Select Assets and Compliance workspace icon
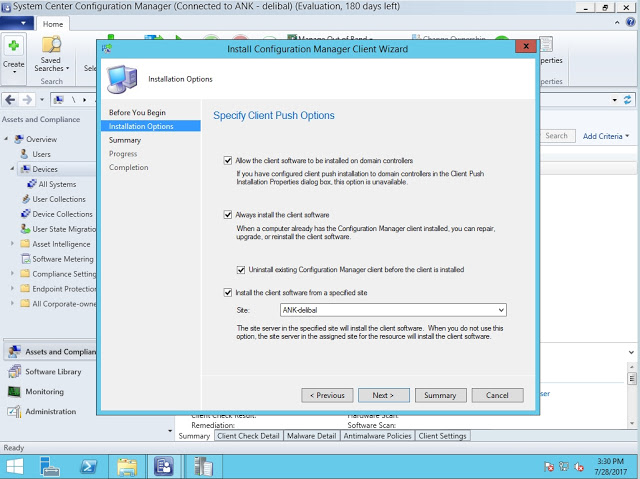Screen dimensions: 640x479 14,352
